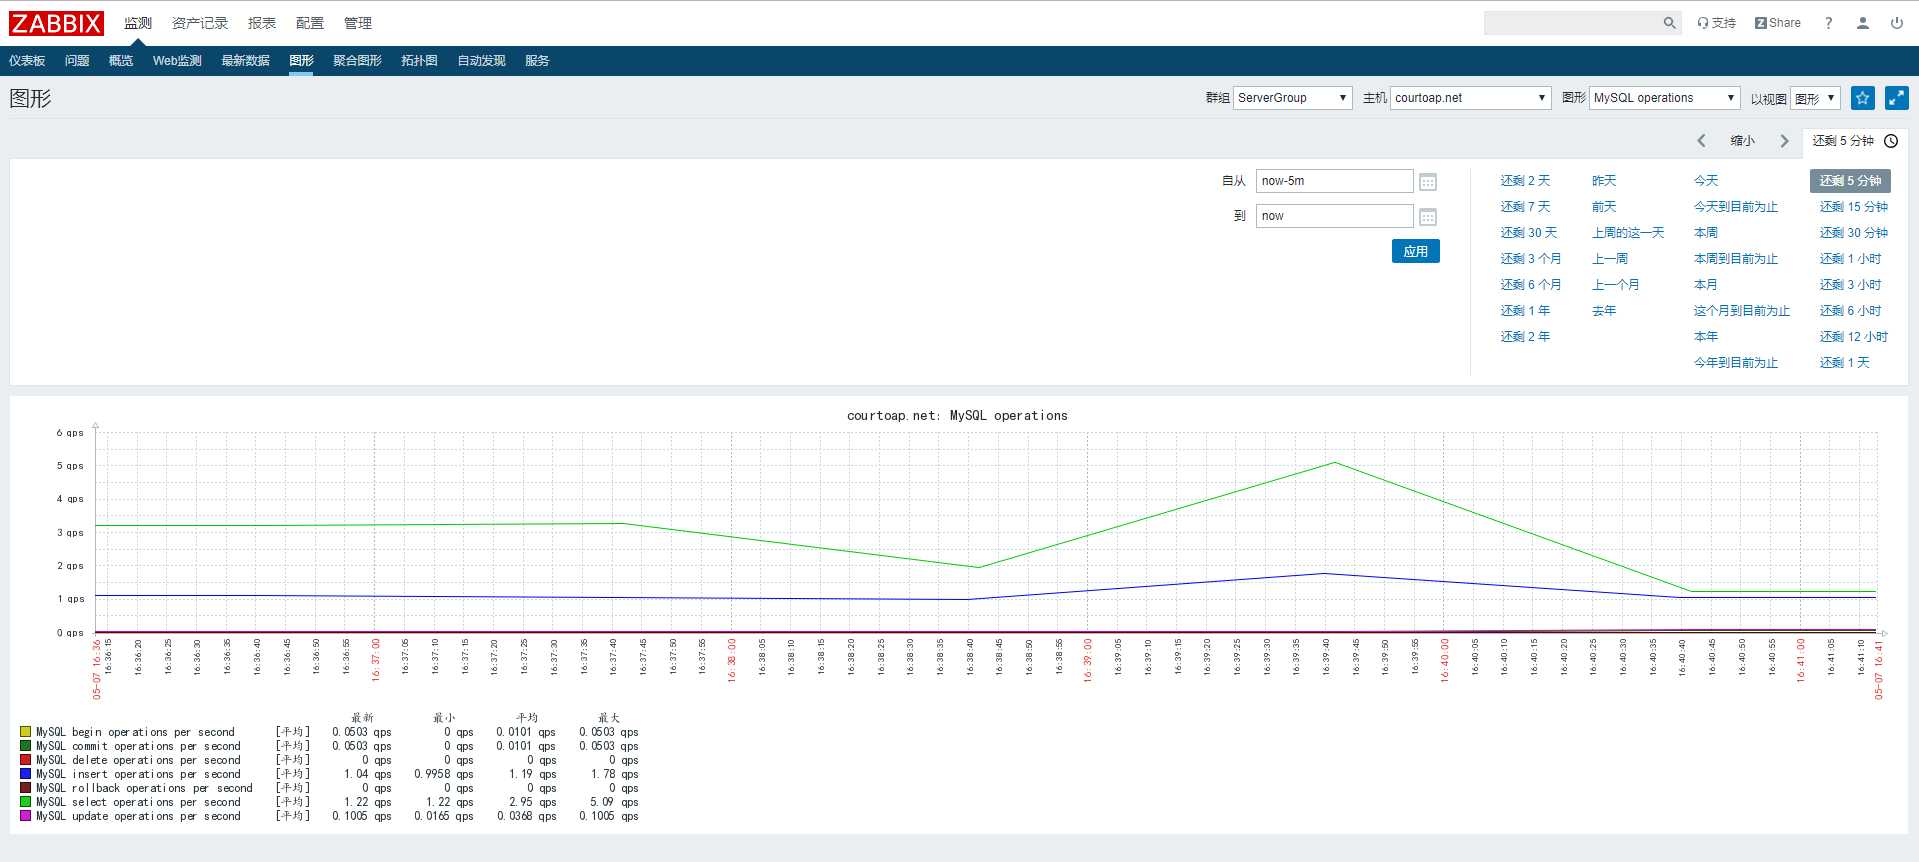Go to Screens submenu item
This screenshot has width=1919, height=862.
[x=357, y=61]
